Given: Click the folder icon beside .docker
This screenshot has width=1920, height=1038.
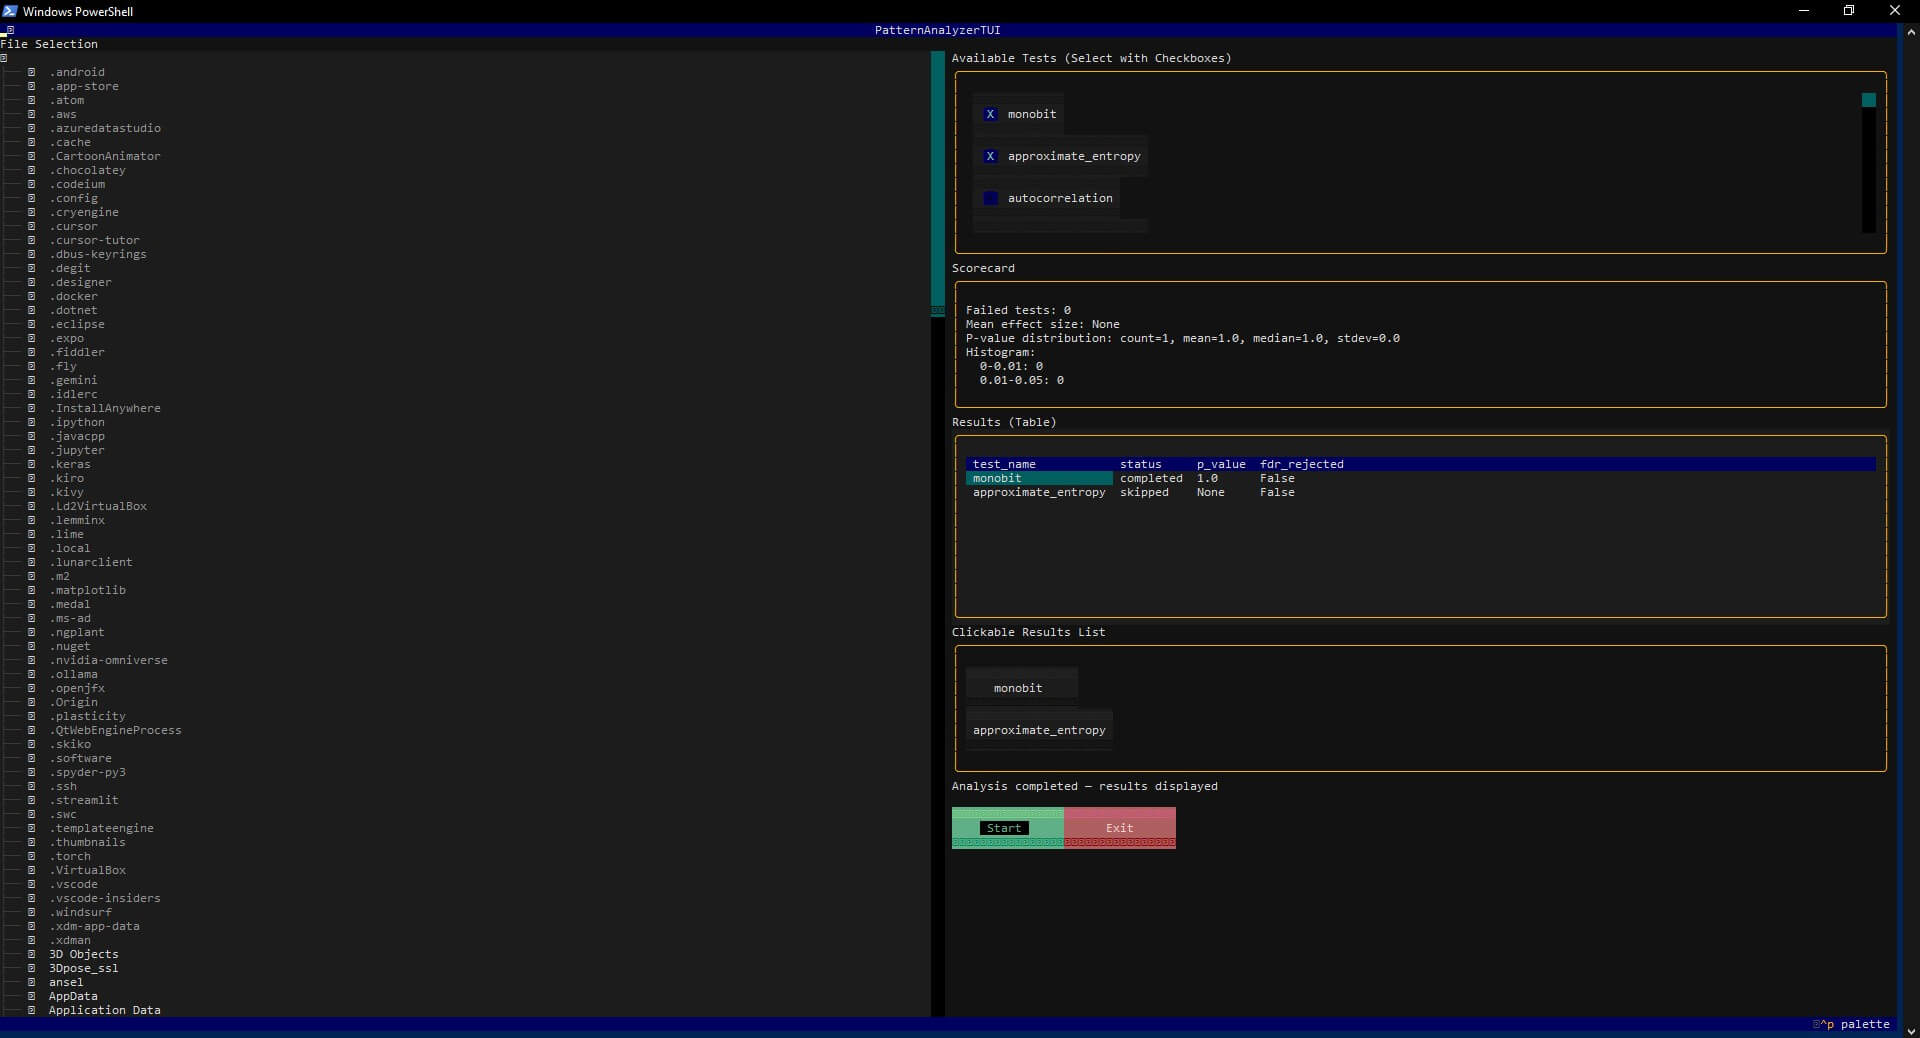Looking at the screenshot, I should tap(32, 296).
